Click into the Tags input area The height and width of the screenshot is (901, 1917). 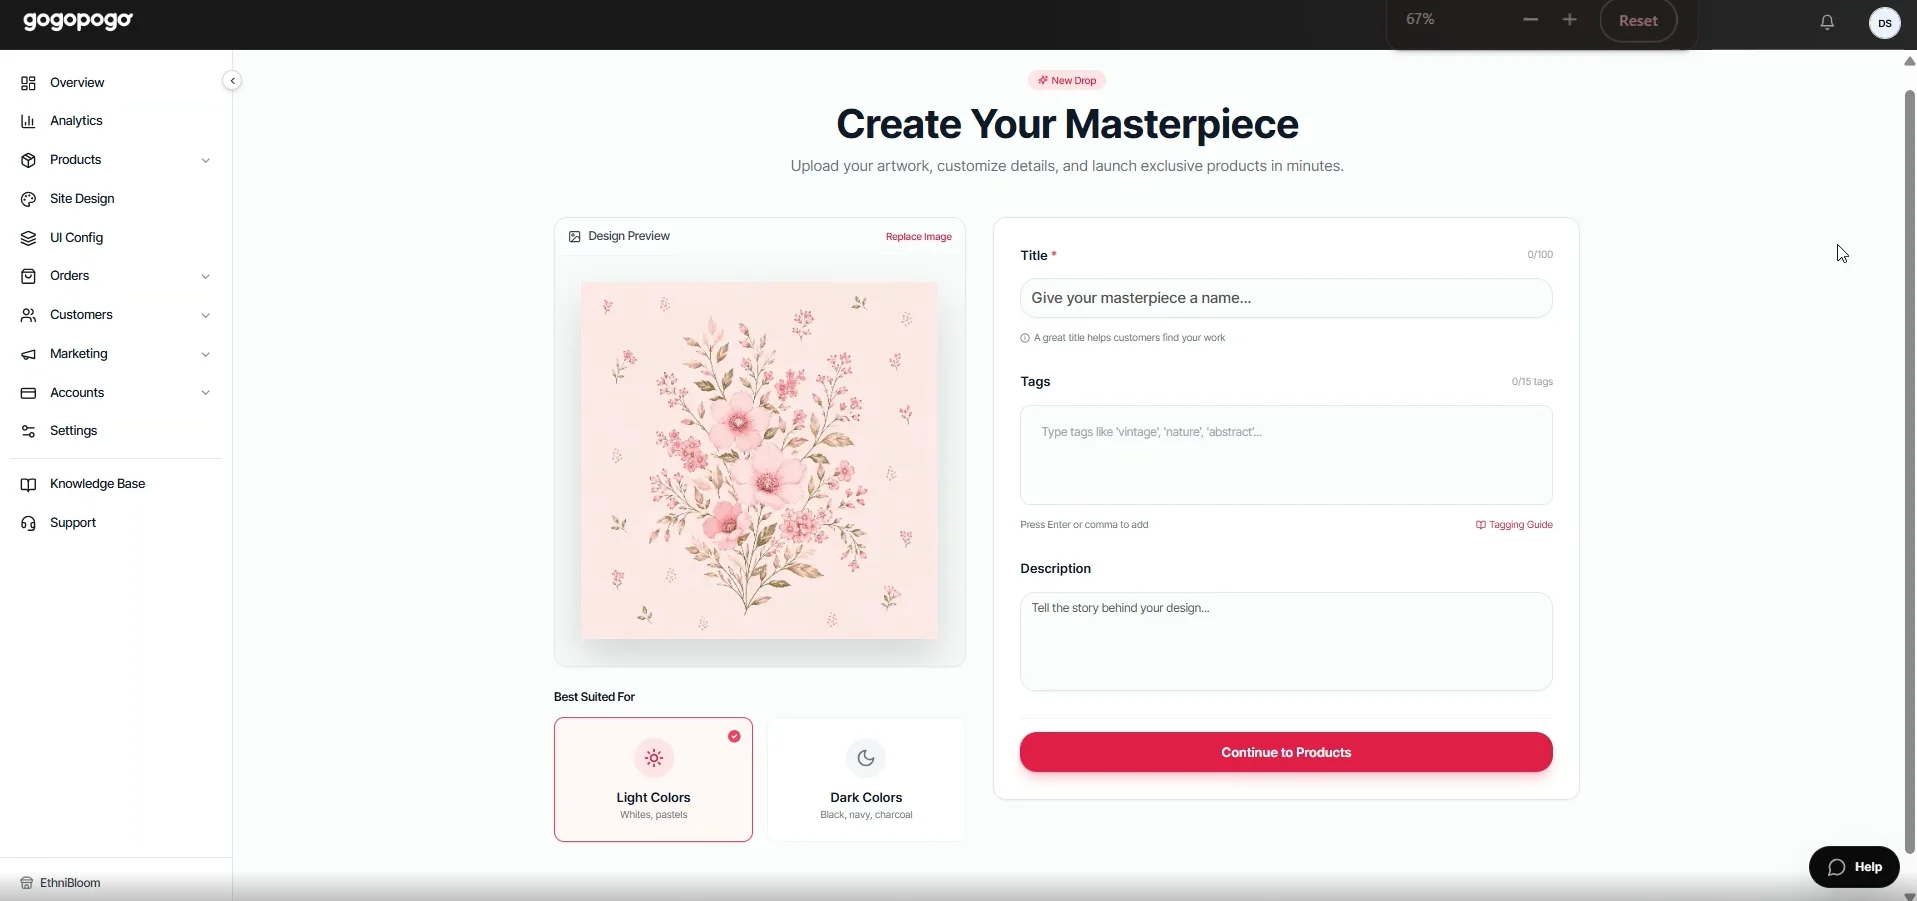click(1286, 455)
